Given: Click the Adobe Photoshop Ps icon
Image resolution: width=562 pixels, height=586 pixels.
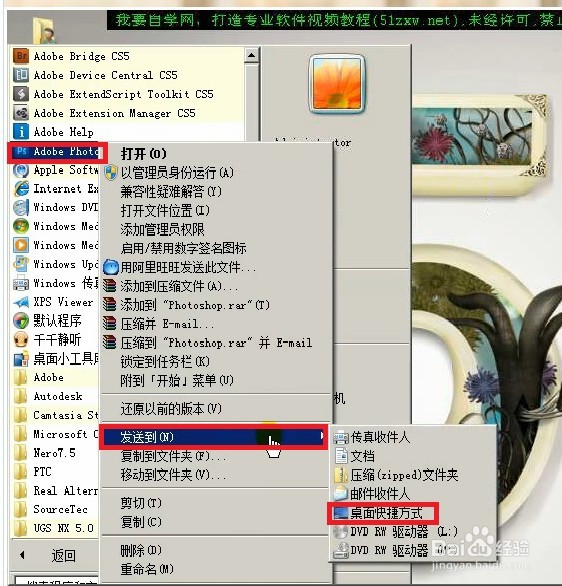Looking at the screenshot, I should tap(22, 151).
